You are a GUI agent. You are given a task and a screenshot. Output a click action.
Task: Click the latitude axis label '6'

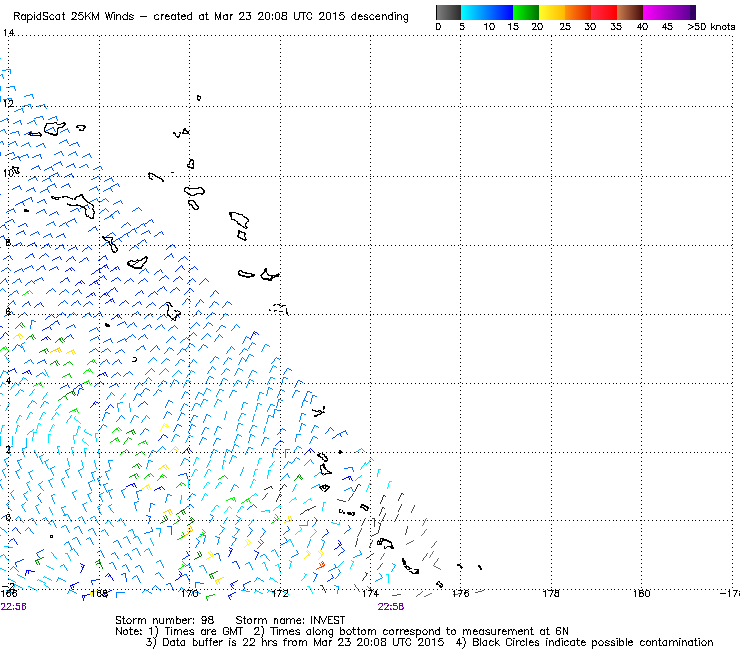(x=8, y=312)
